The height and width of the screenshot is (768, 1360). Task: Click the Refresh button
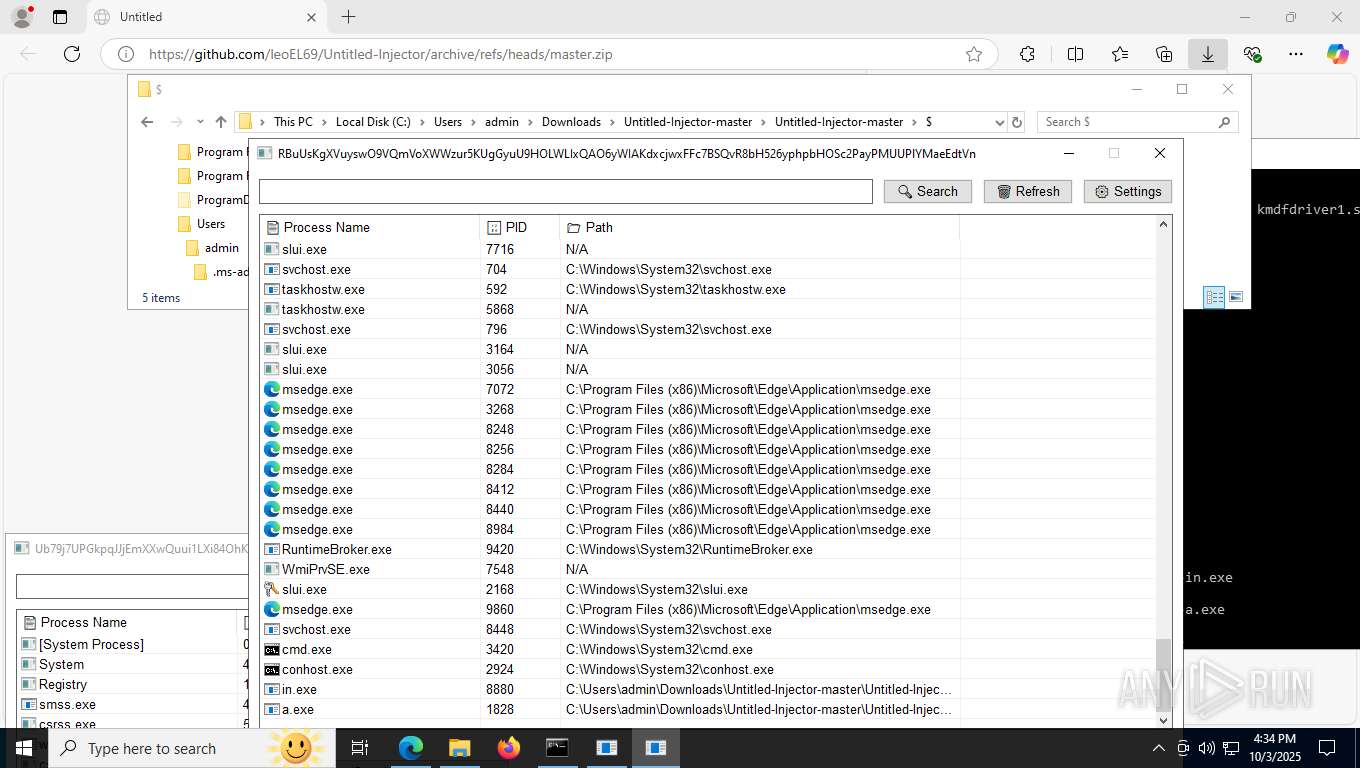click(x=1028, y=191)
